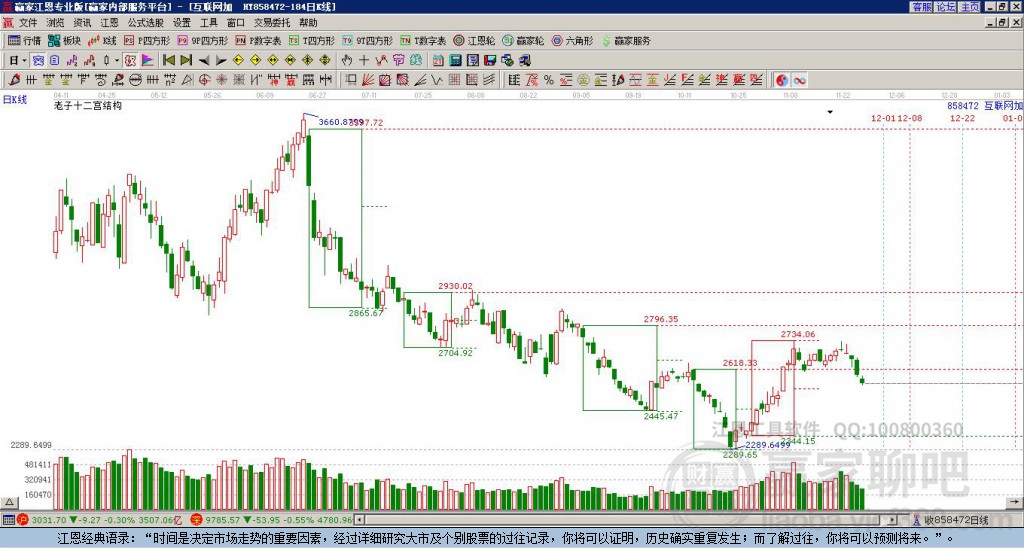This screenshot has width=1024, height=548.
Task: Click the 2930.02 price label
Action: click(x=455, y=286)
